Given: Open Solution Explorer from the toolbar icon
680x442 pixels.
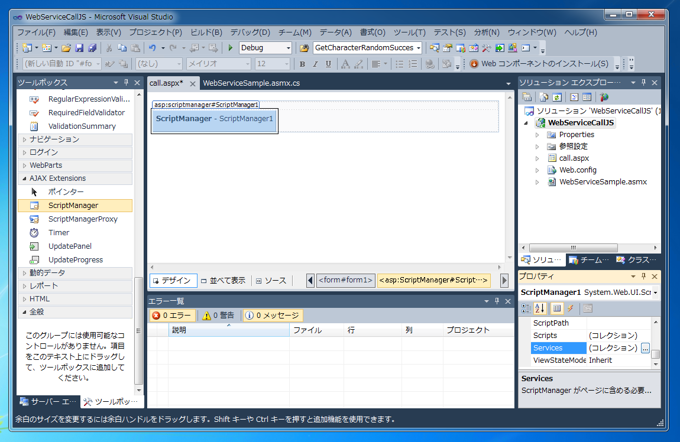Looking at the screenshot, I should (x=434, y=48).
